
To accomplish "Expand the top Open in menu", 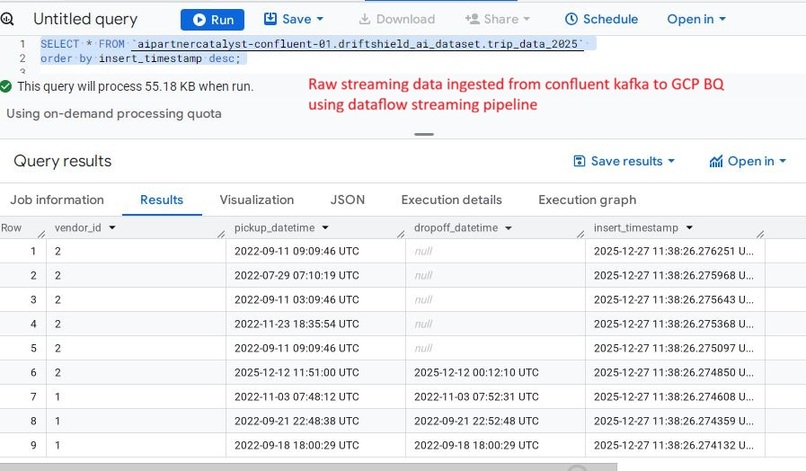I will click(697, 19).
